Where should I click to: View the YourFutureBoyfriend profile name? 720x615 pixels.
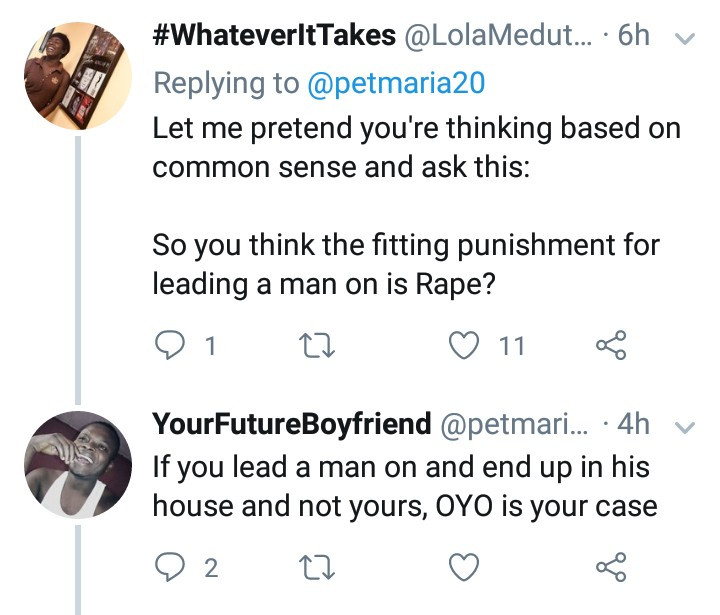click(290, 424)
